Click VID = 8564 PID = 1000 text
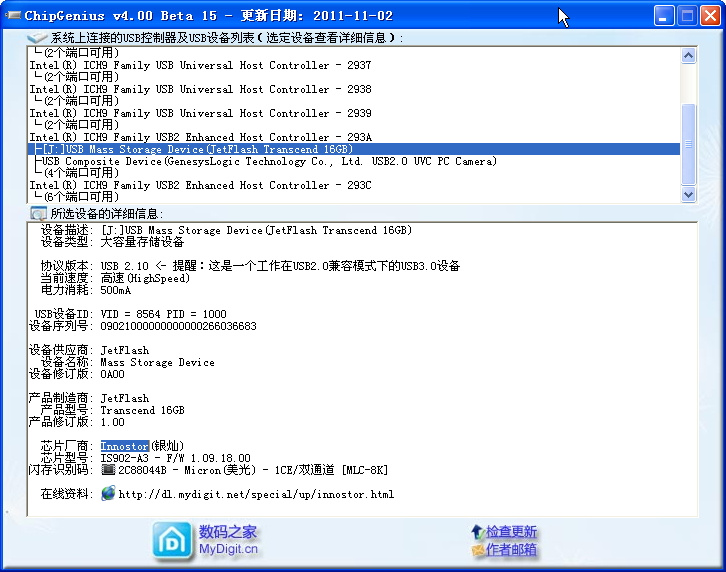 pyautogui.click(x=163, y=314)
